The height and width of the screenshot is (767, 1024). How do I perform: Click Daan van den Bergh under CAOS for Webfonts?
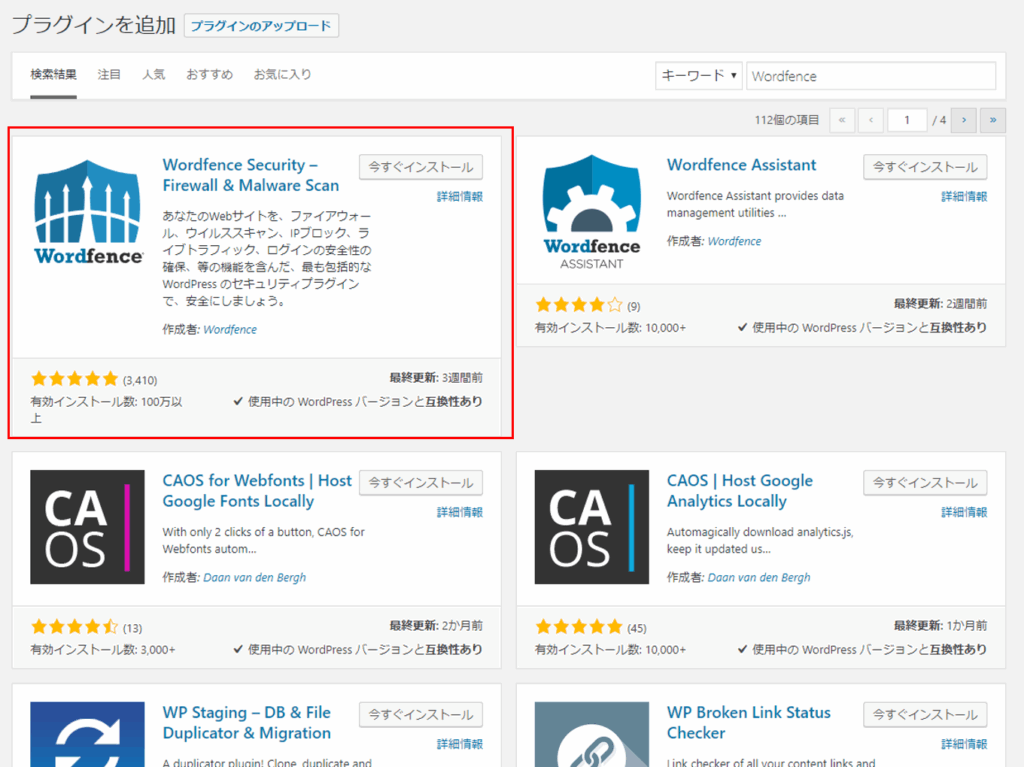255,578
